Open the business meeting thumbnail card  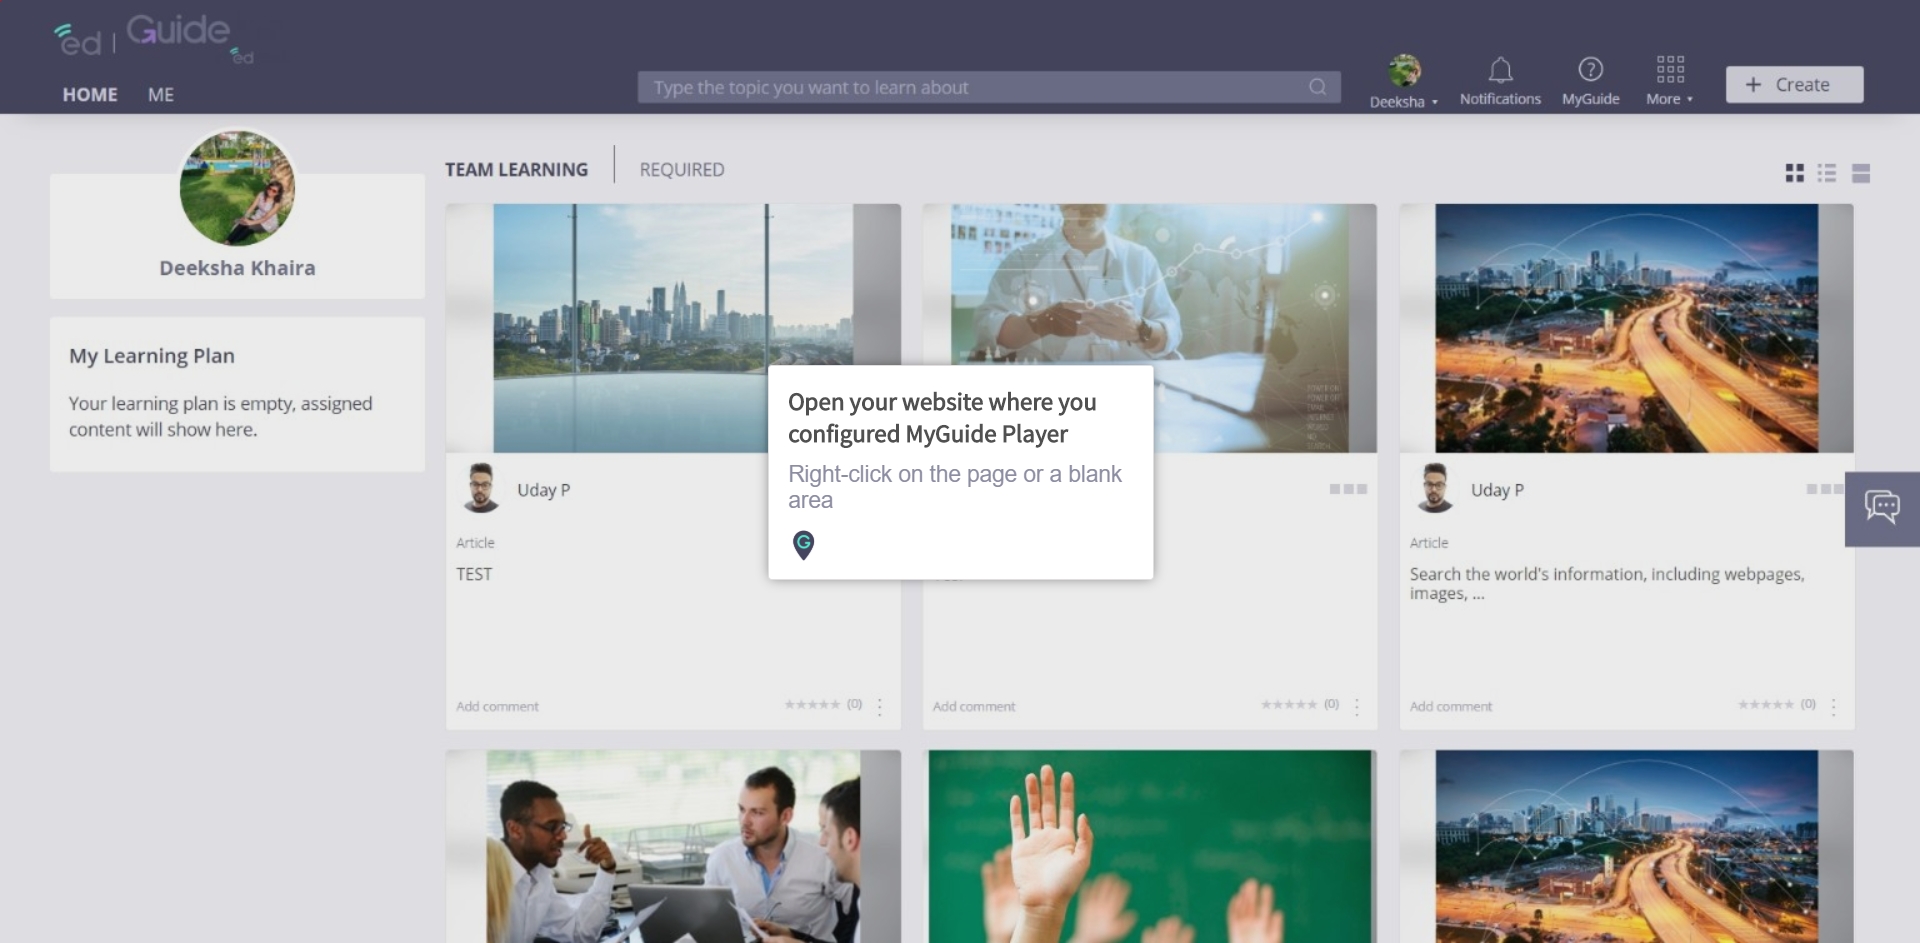click(673, 846)
